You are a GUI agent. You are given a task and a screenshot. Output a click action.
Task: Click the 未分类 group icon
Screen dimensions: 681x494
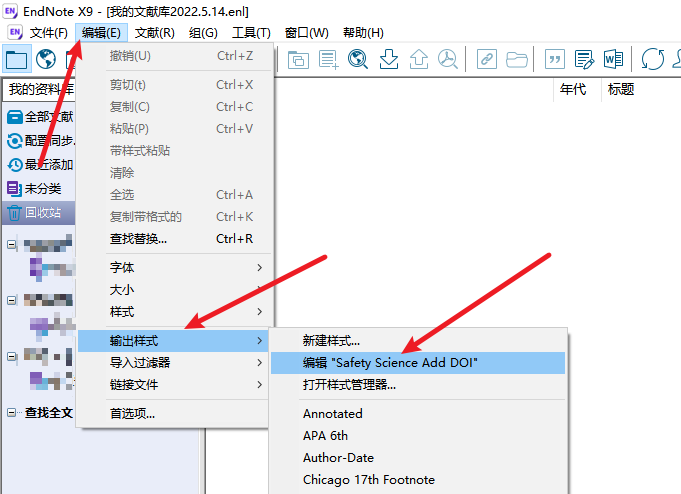[x=14, y=189]
